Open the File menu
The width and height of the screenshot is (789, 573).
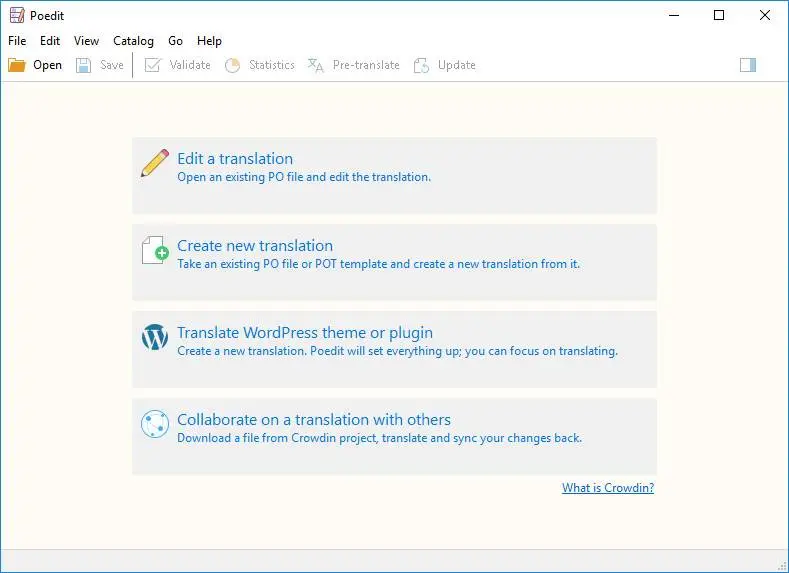[x=17, y=41]
